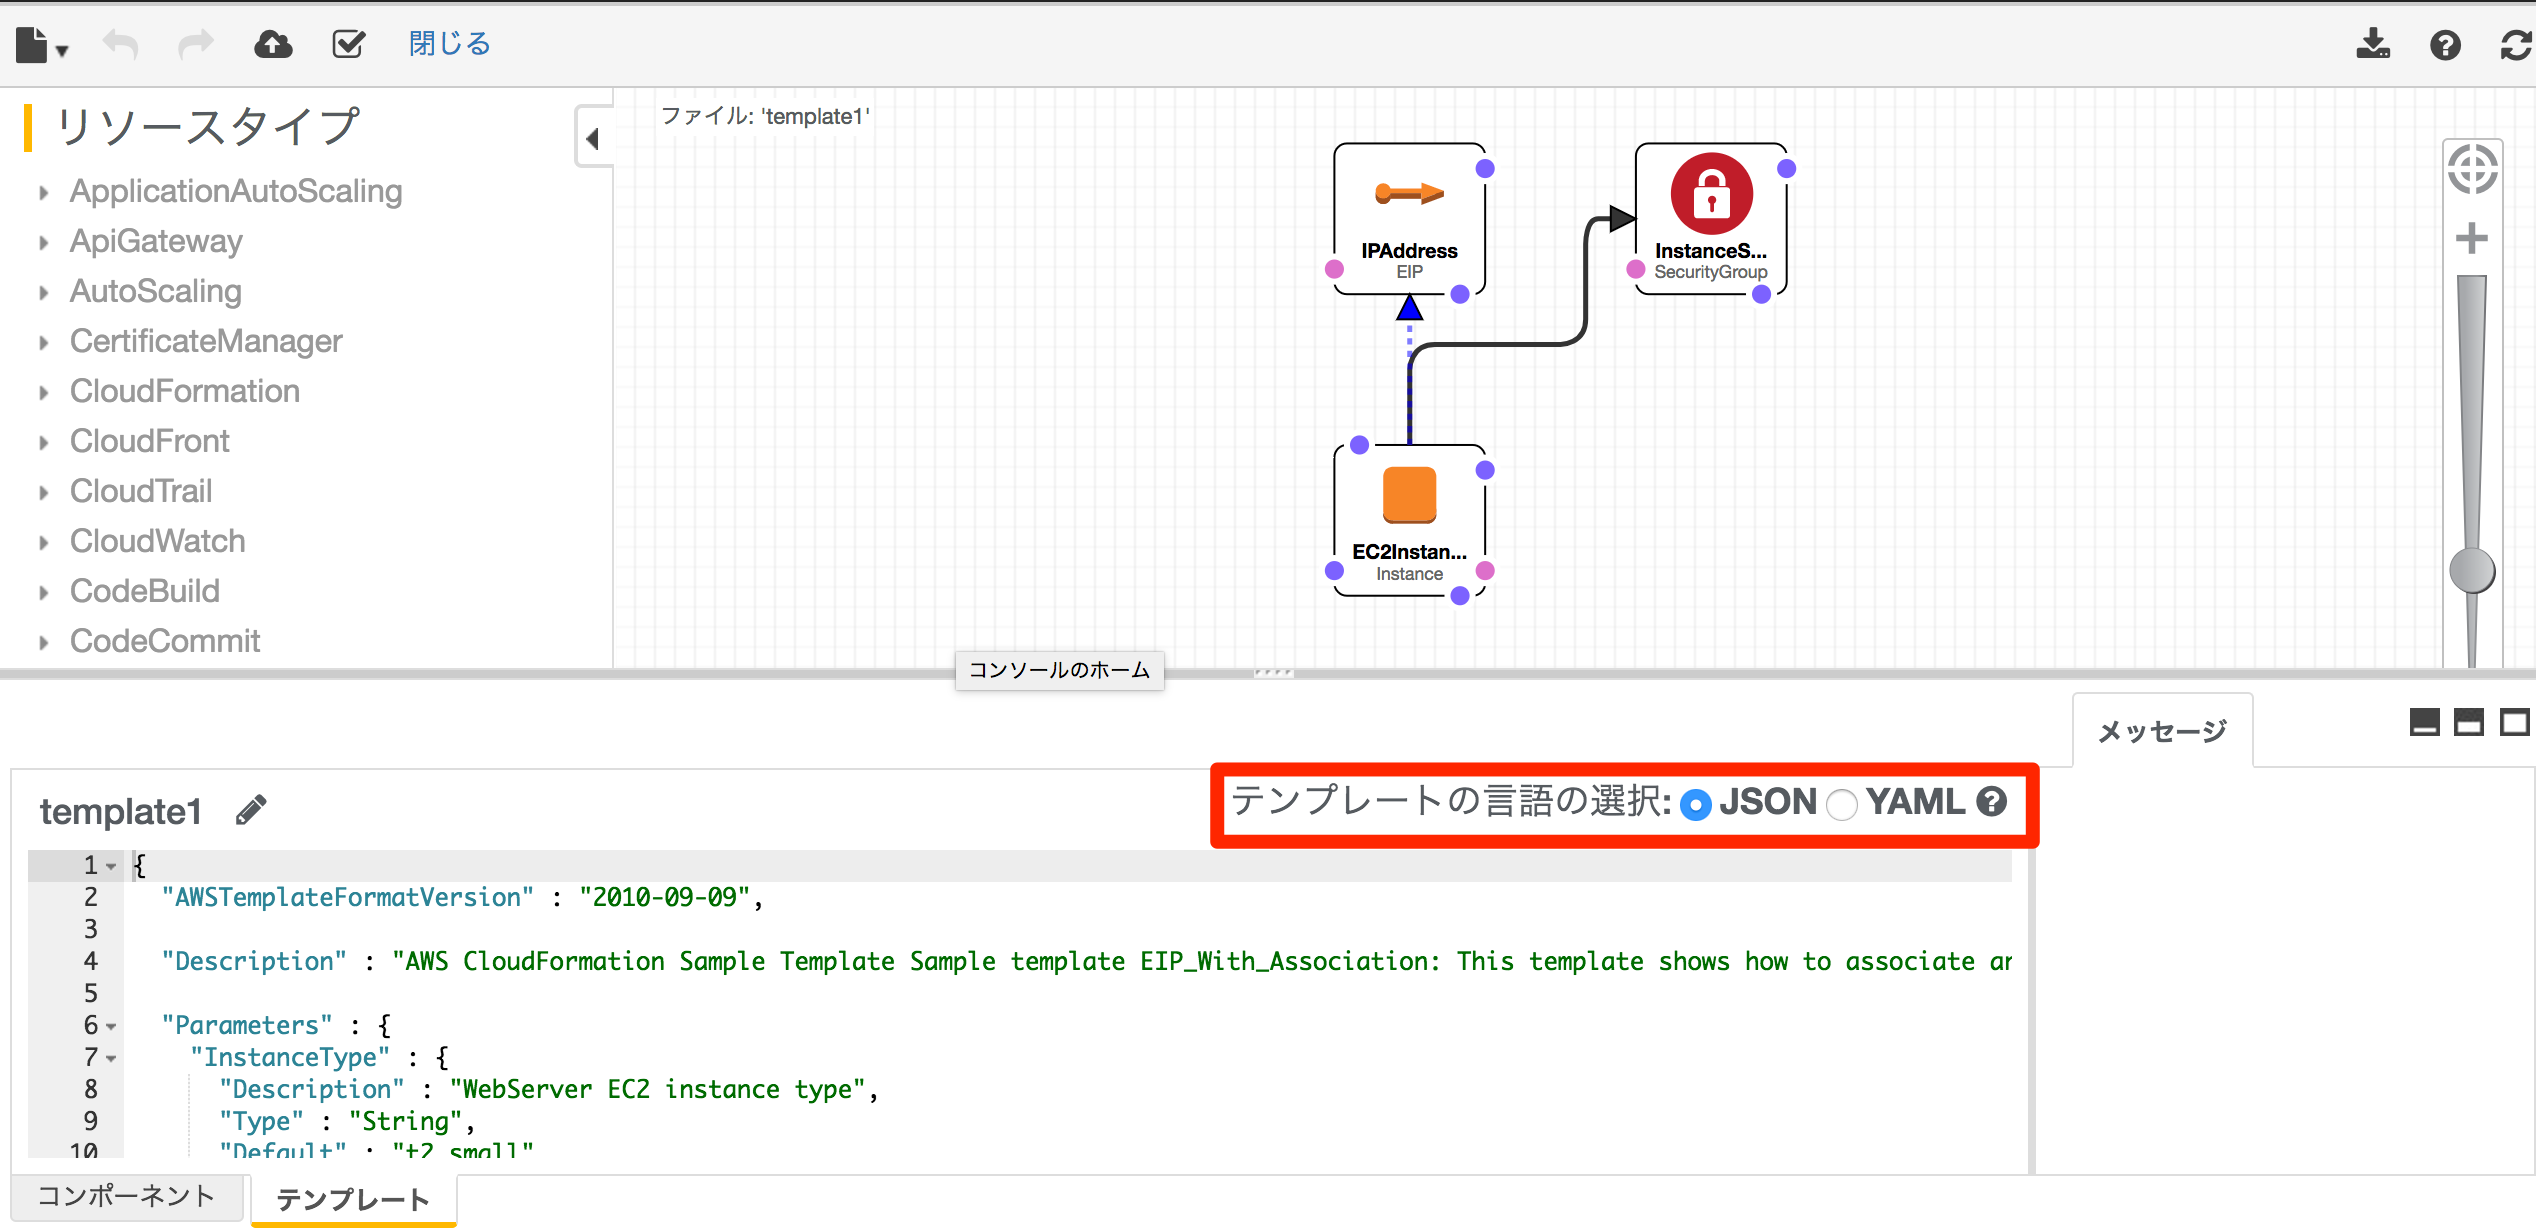The image size is (2536, 1230).
Task: Click the zoom slider handle
Action: coord(2472,571)
